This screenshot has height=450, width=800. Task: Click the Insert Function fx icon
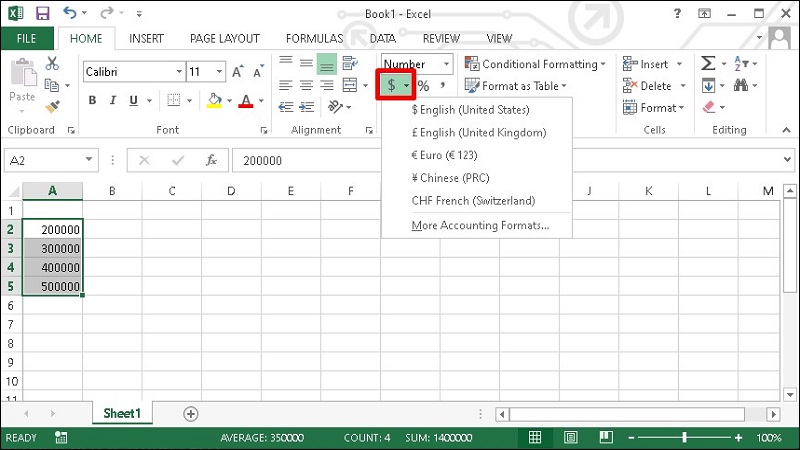pyautogui.click(x=211, y=160)
